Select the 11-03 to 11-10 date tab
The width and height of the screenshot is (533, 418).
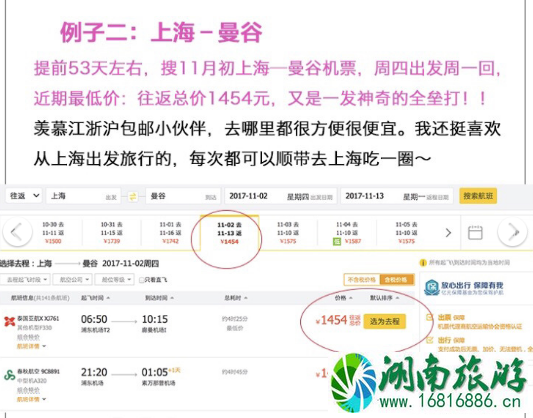(x=288, y=233)
